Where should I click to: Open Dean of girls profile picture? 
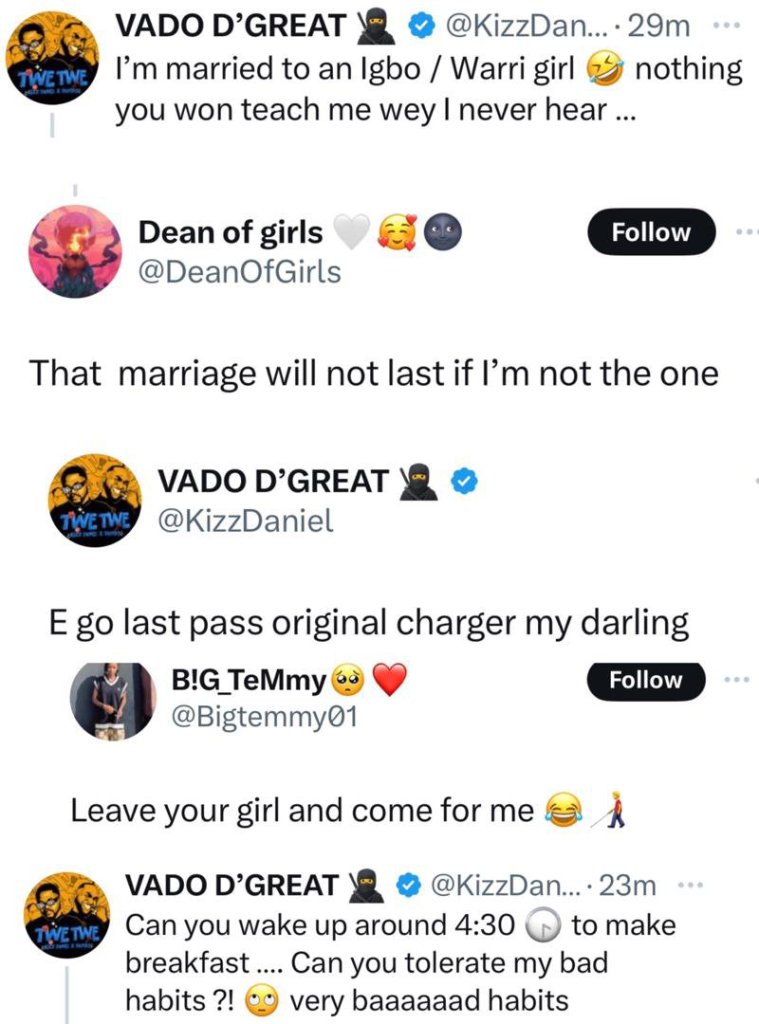(x=75, y=251)
